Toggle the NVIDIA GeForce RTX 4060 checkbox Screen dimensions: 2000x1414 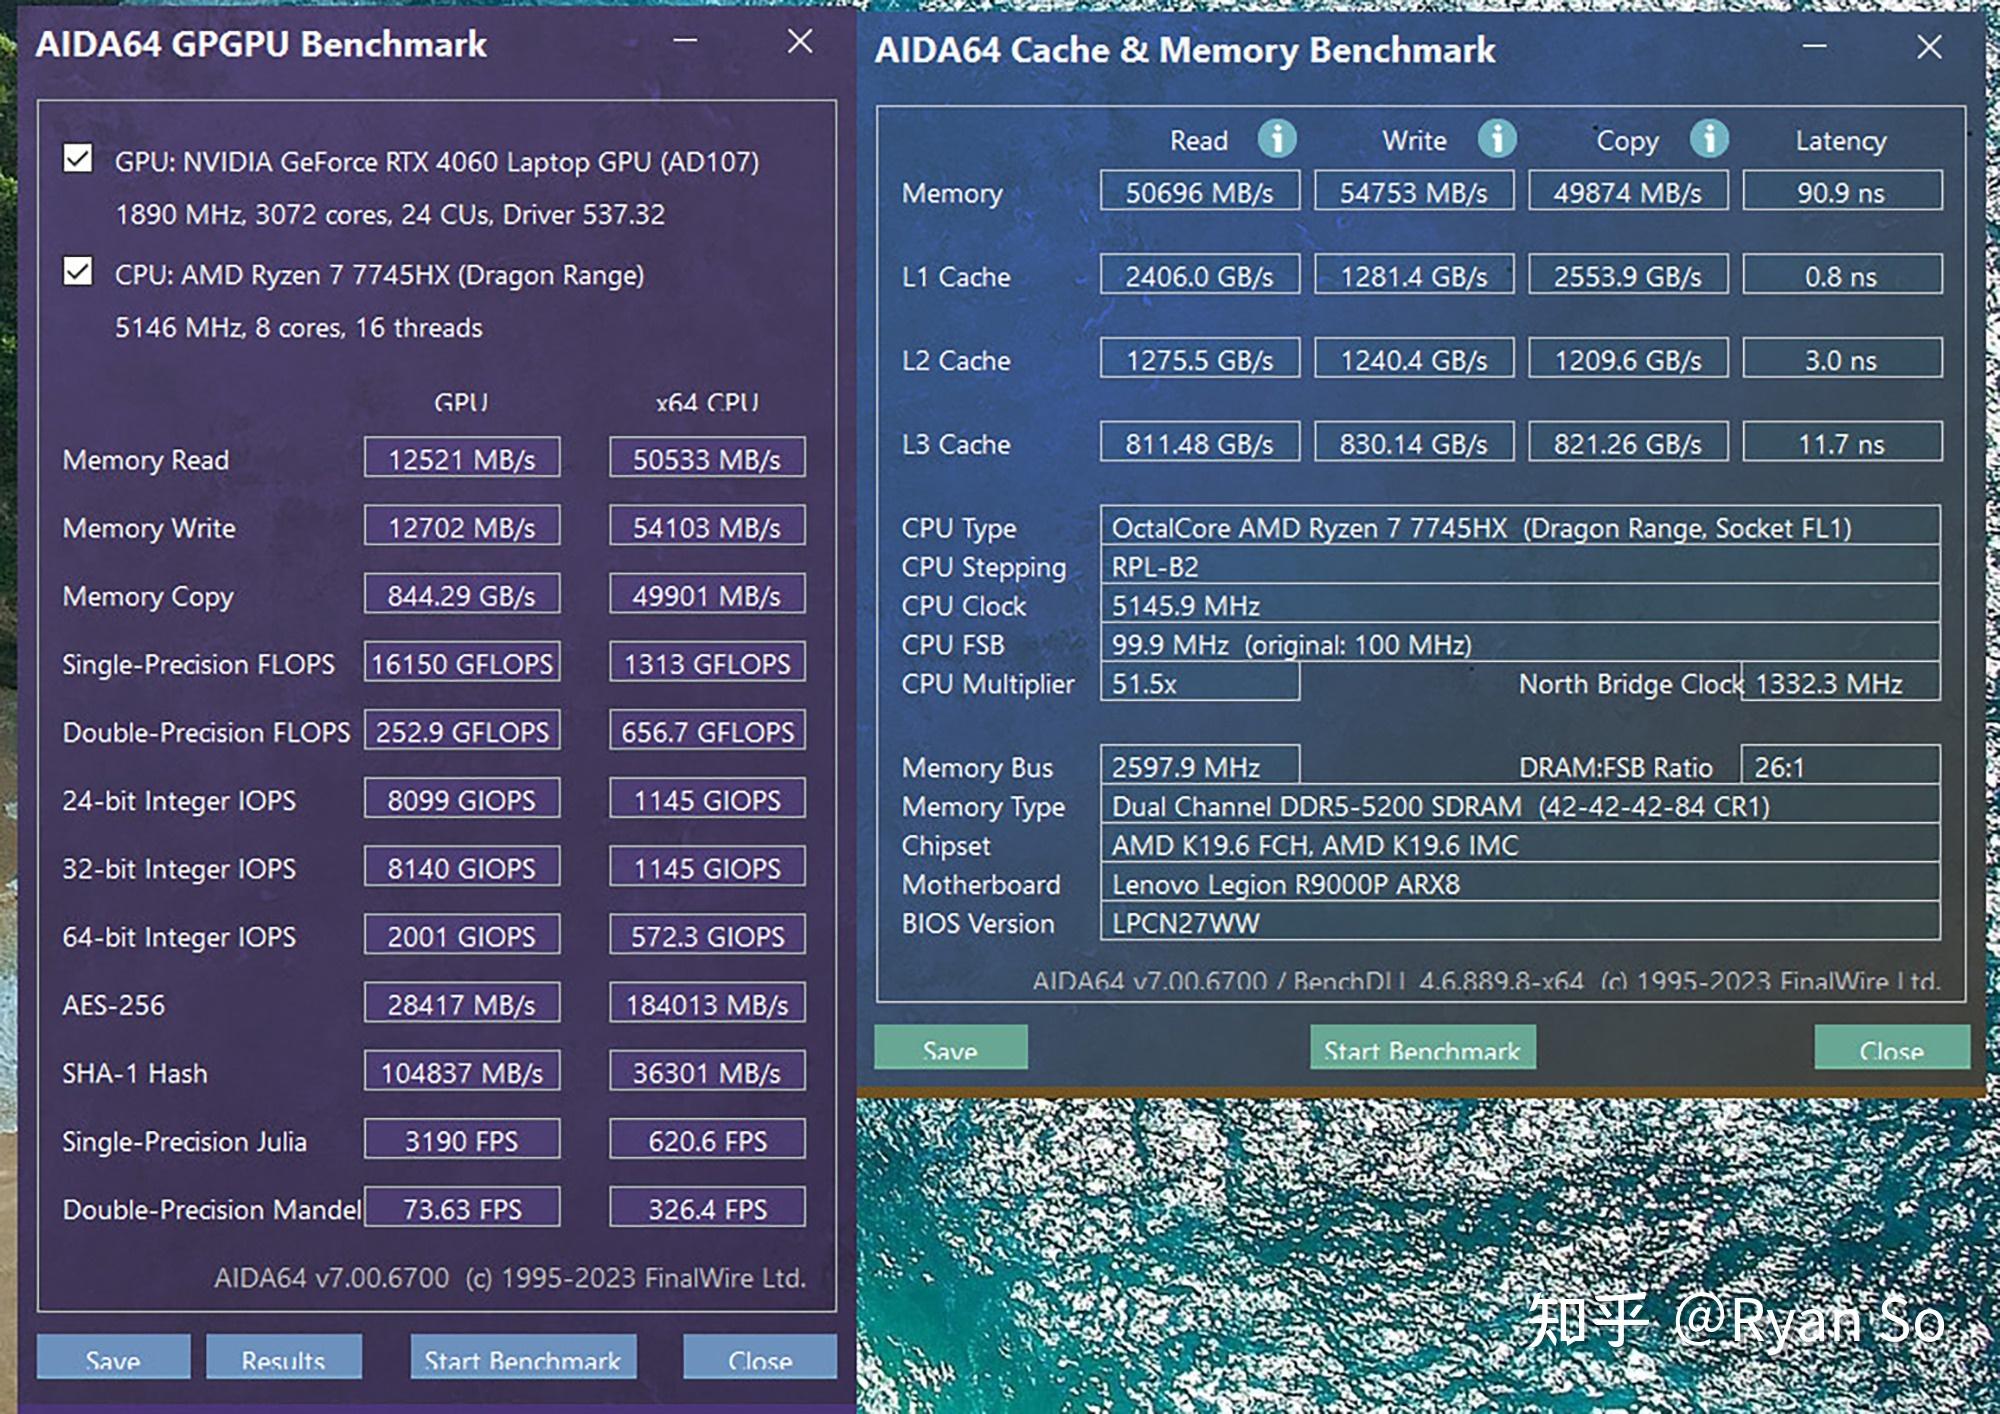[x=75, y=165]
